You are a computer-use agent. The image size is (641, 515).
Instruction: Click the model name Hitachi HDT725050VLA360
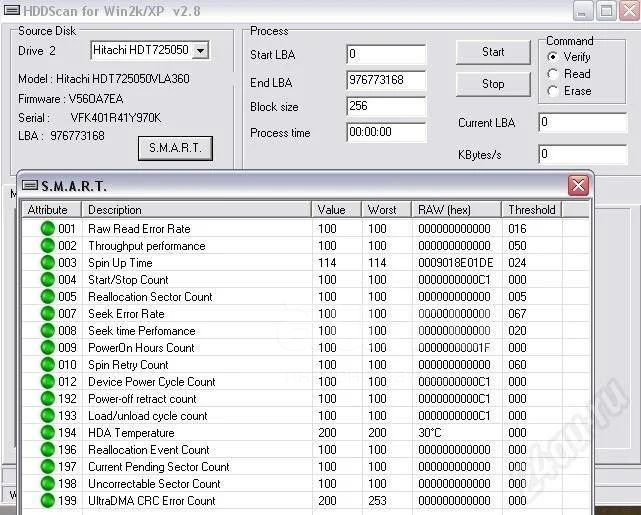(x=123, y=79)
